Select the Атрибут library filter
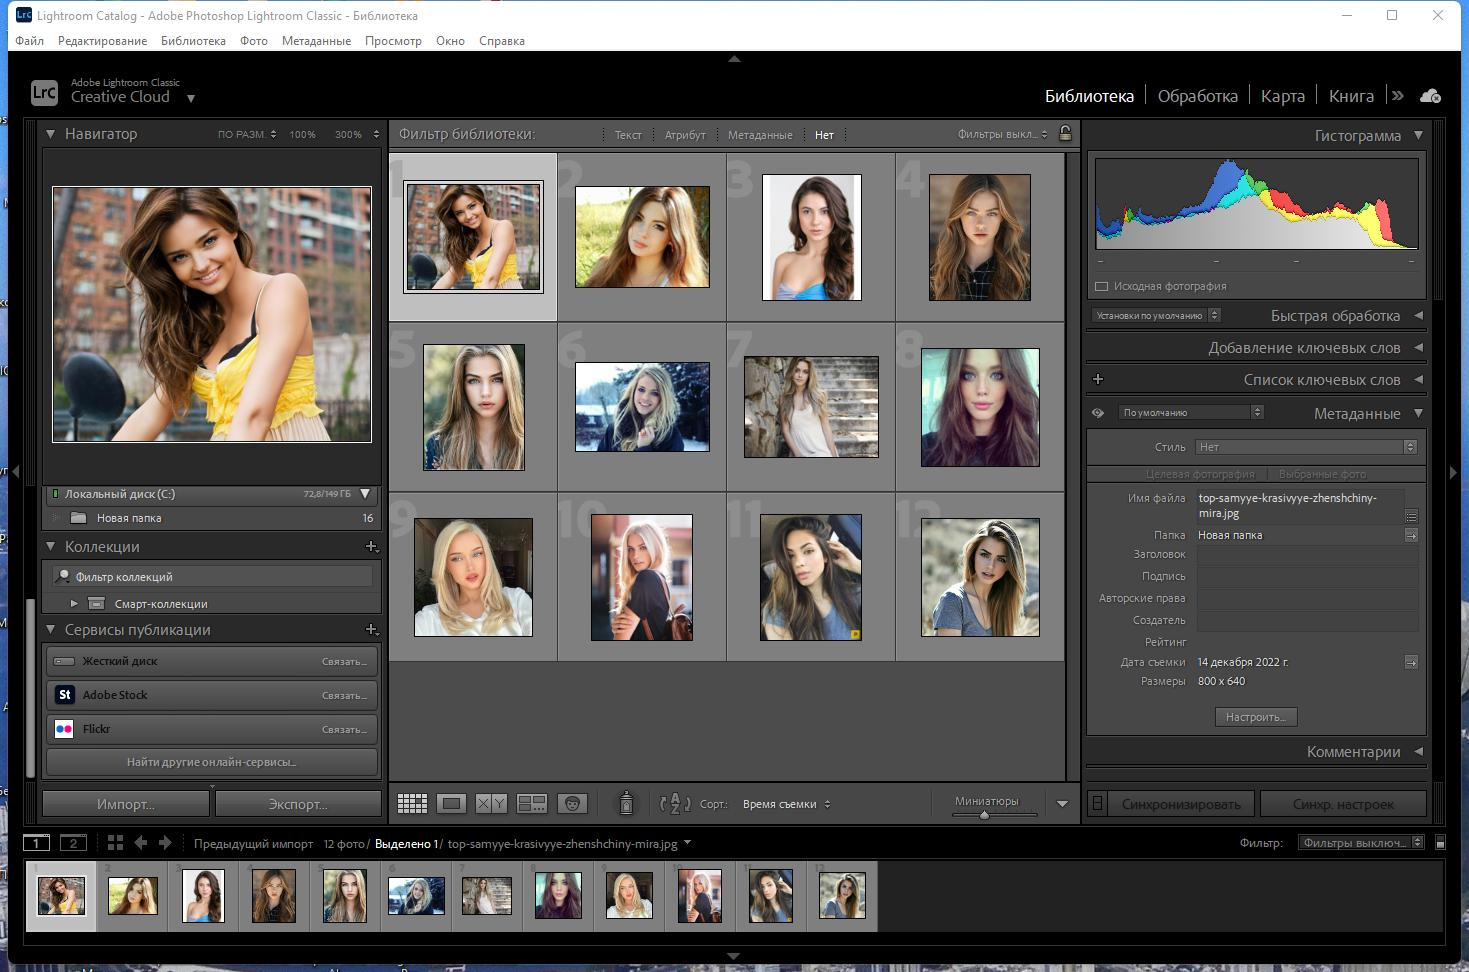Image resolution: width=1469 pixels, height=972 pixels. (685, 135)
